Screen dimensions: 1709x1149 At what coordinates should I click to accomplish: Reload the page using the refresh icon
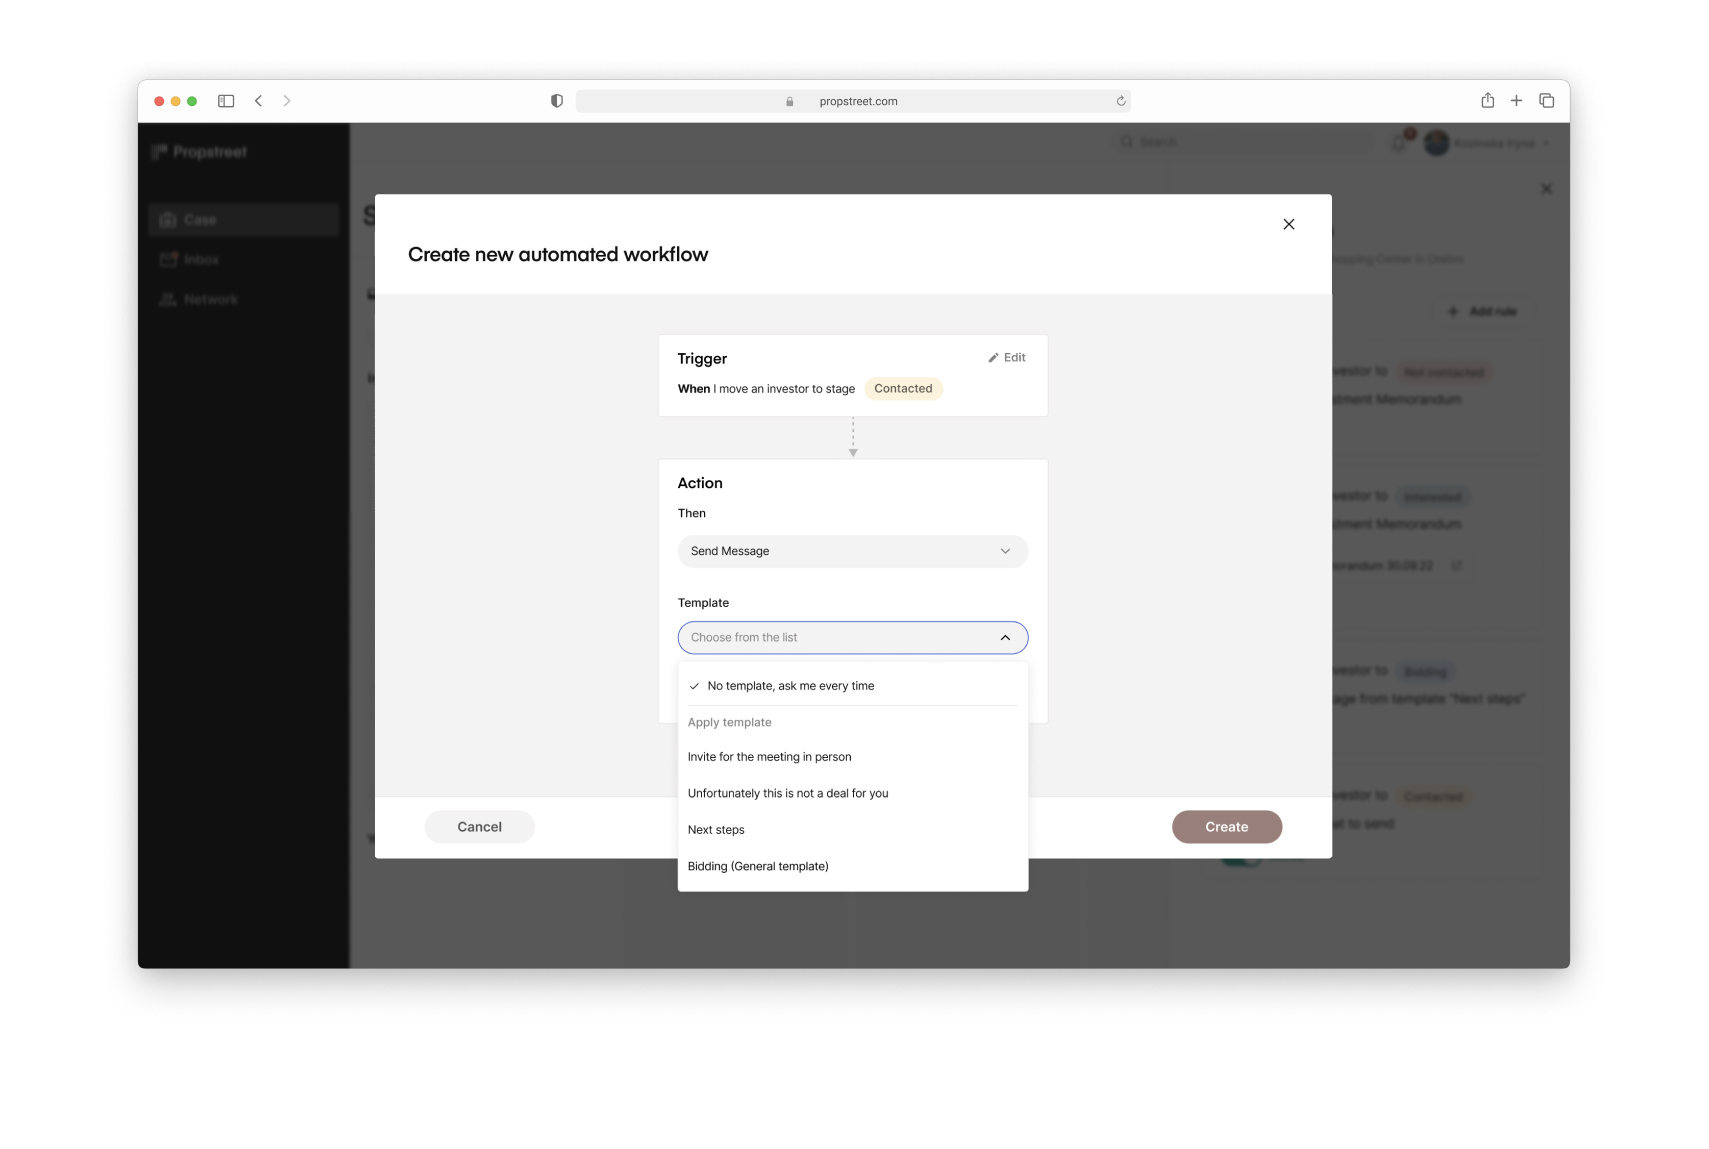click(1121, 101)
